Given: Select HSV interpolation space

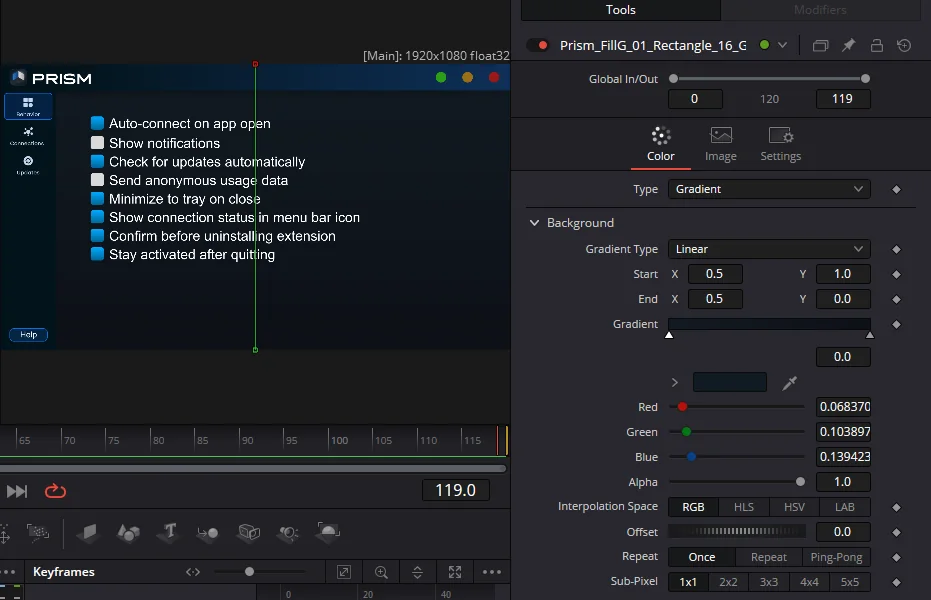Looking at the screenshot, I should click(794, 507).
